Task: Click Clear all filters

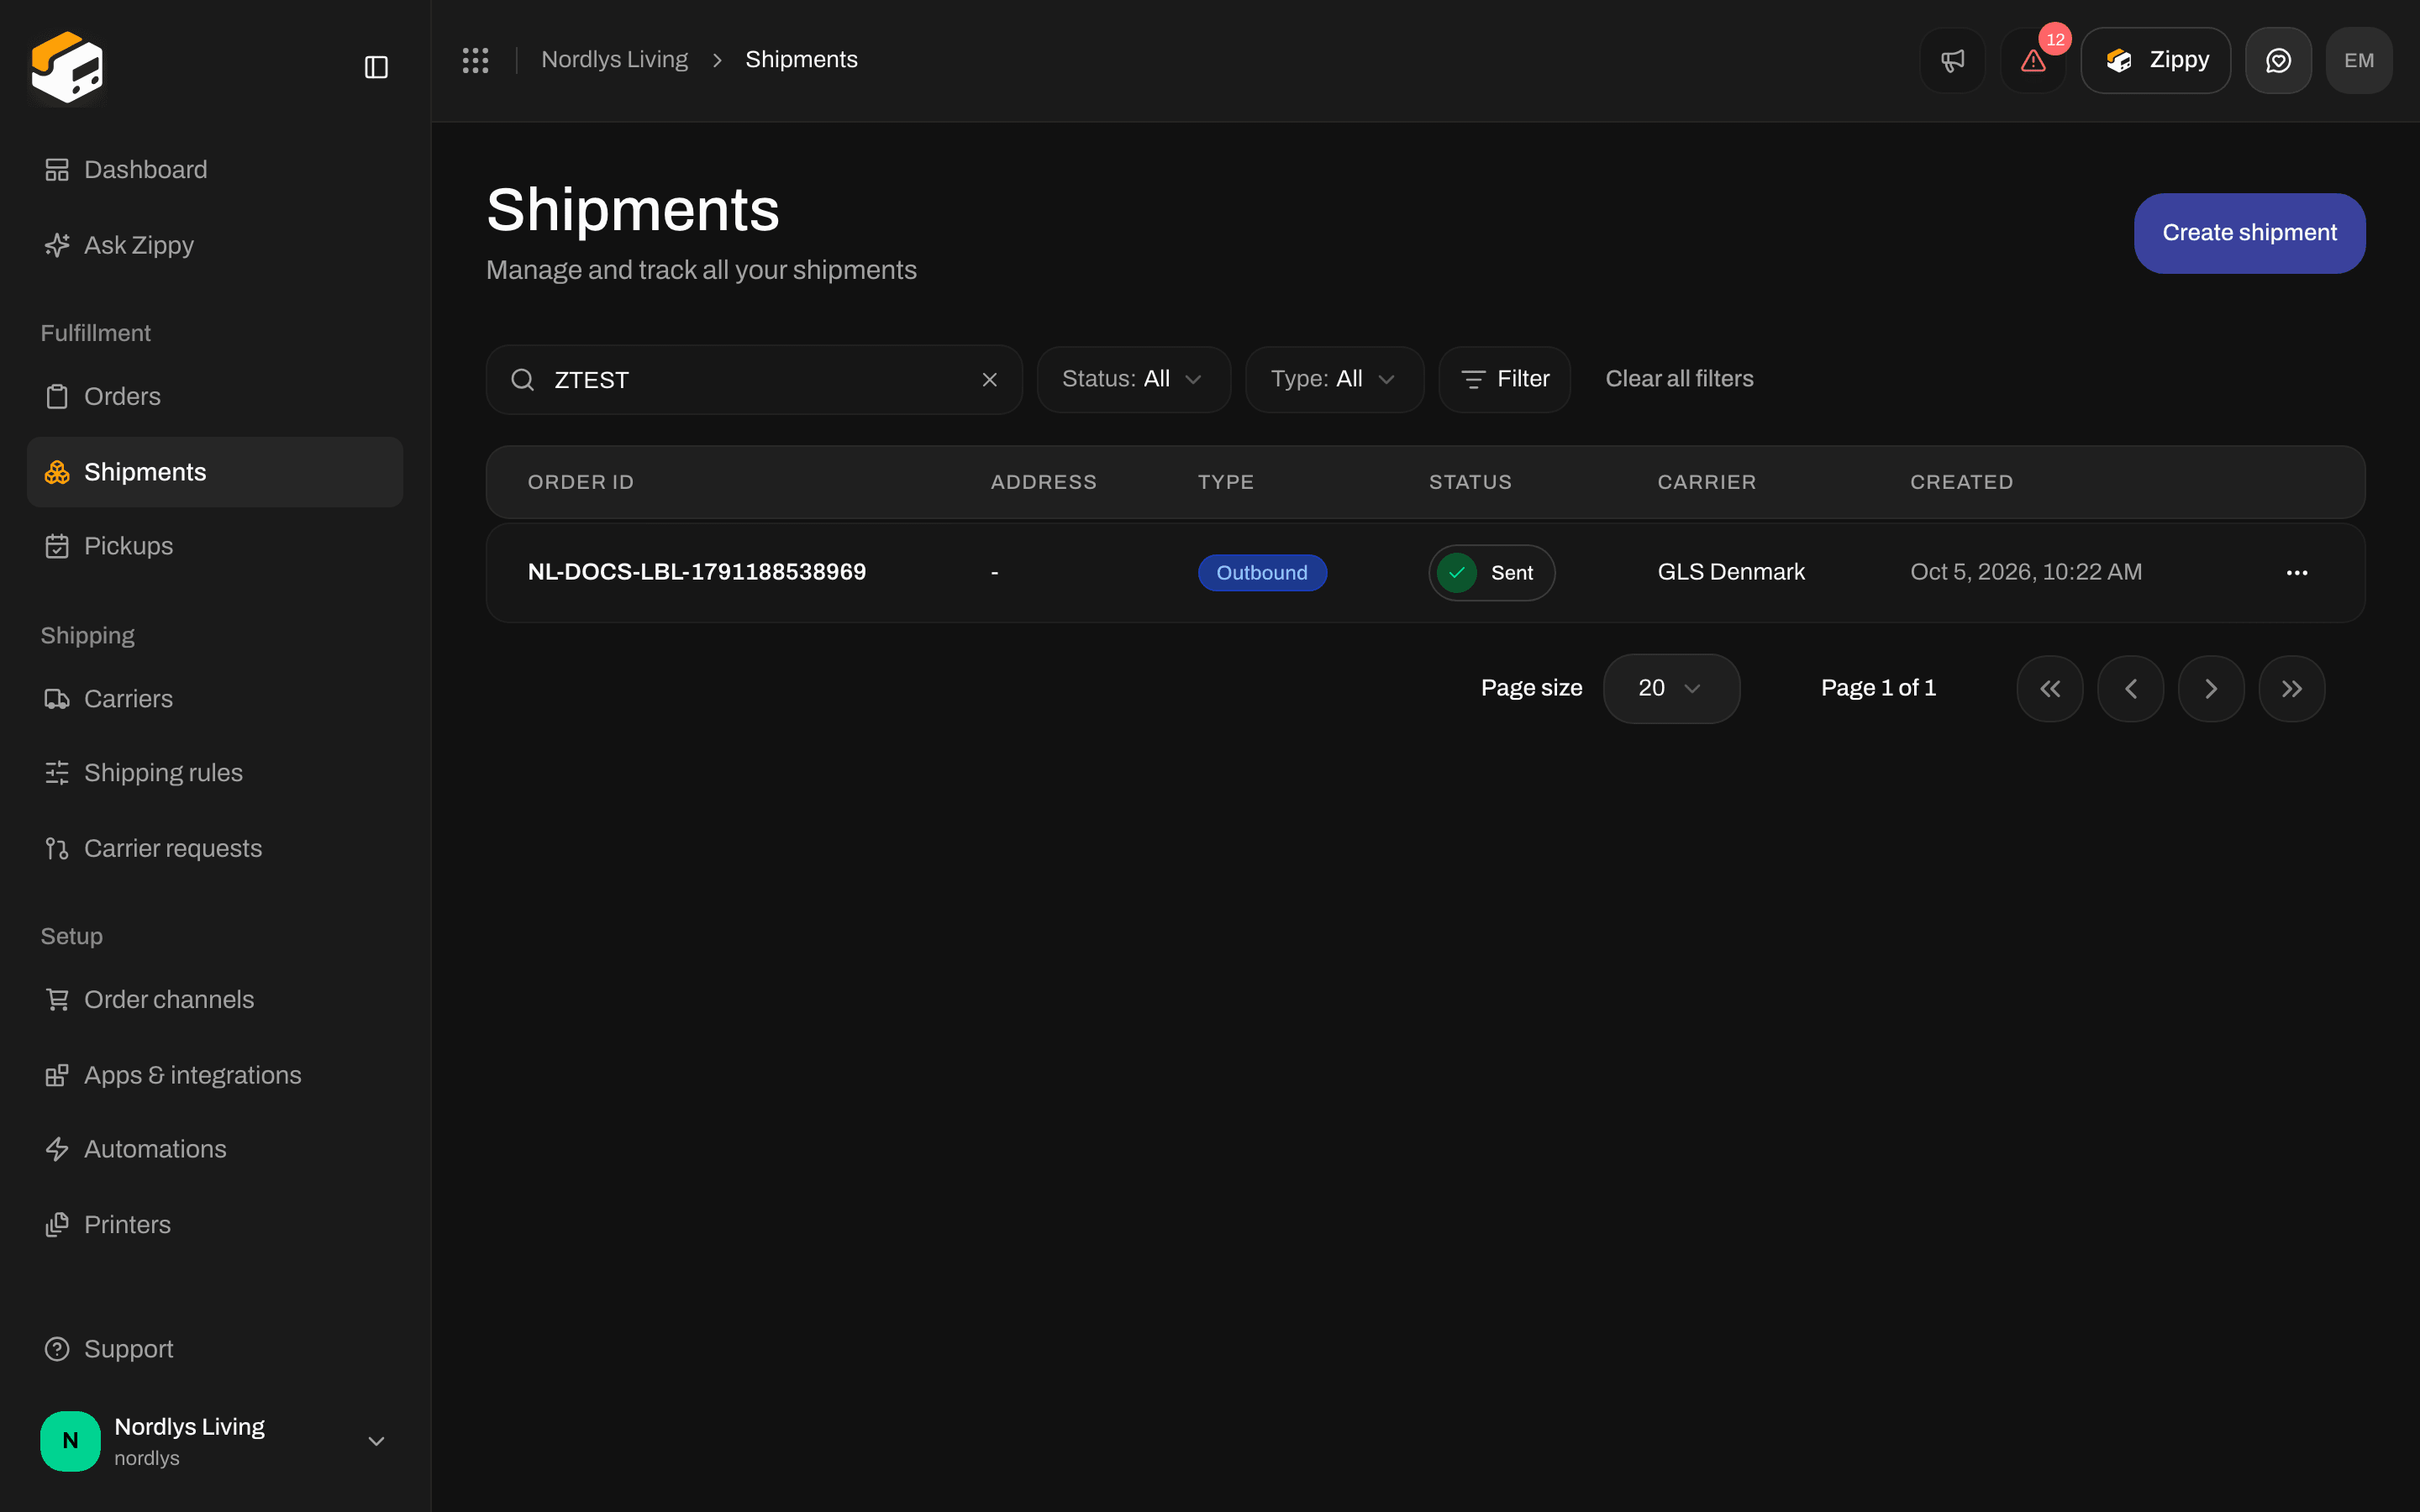Action: [1679, 379]
